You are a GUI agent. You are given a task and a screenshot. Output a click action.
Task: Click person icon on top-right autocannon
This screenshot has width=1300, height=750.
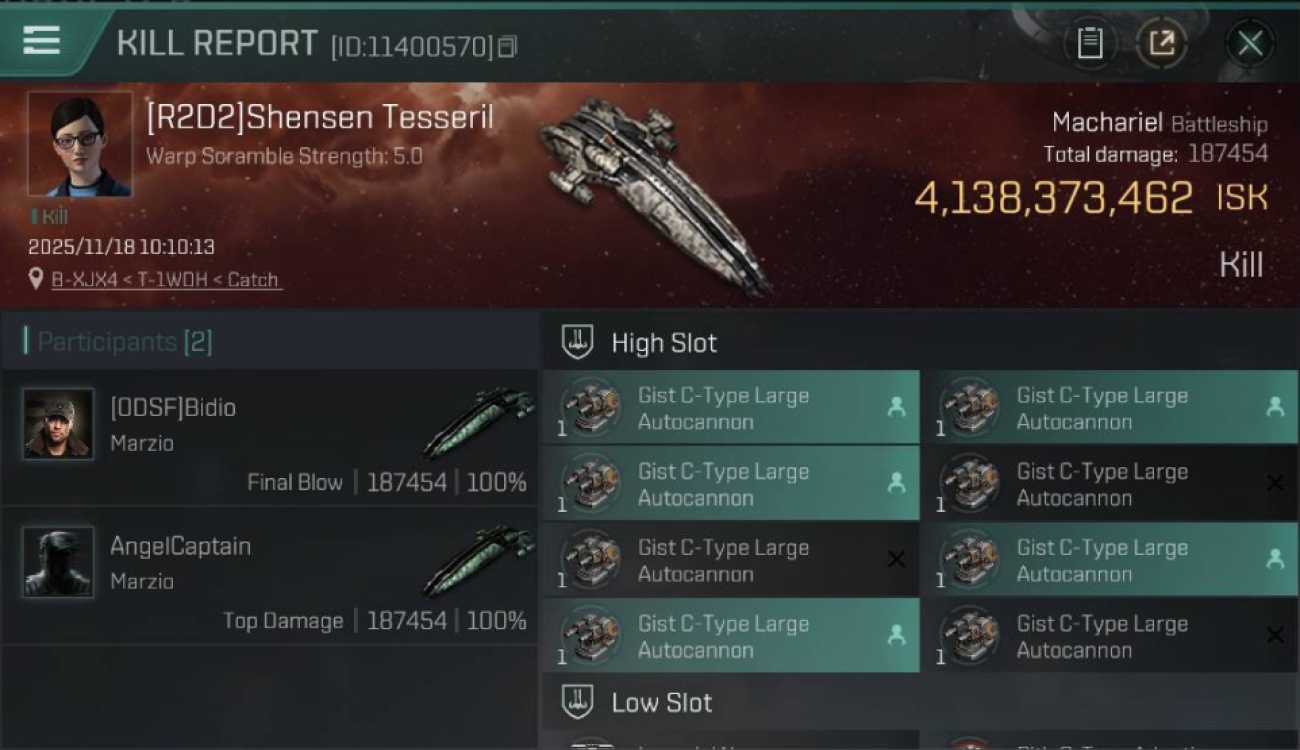click(x=1275, y=407)
